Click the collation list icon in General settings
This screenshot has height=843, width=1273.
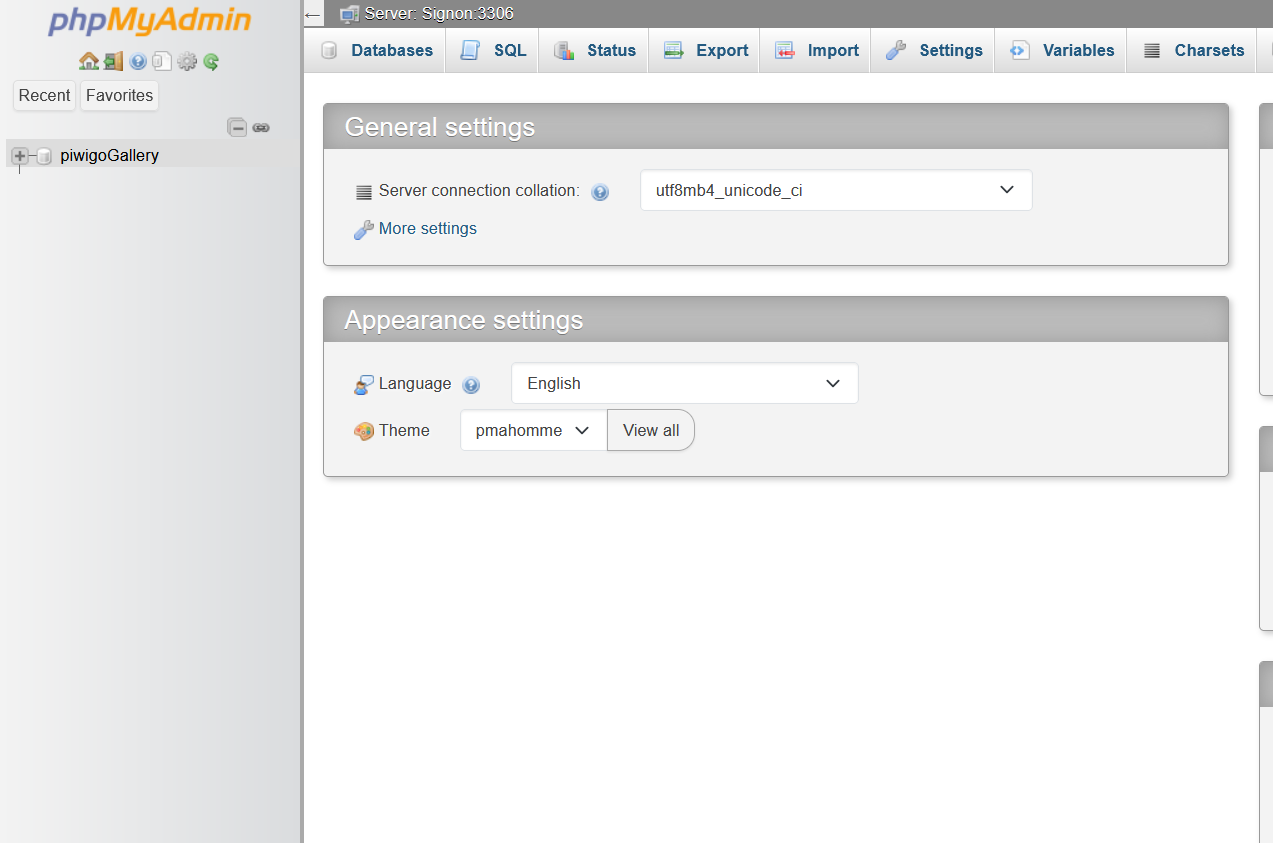coord(364,192)
